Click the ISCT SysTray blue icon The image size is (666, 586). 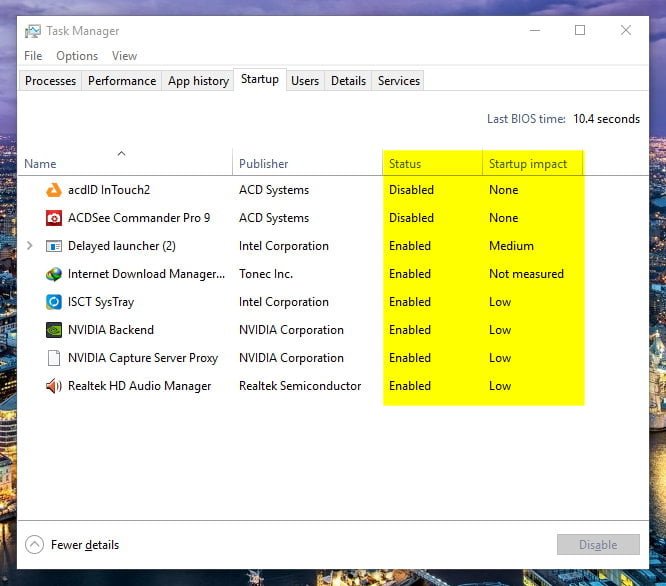coord(54,302)
